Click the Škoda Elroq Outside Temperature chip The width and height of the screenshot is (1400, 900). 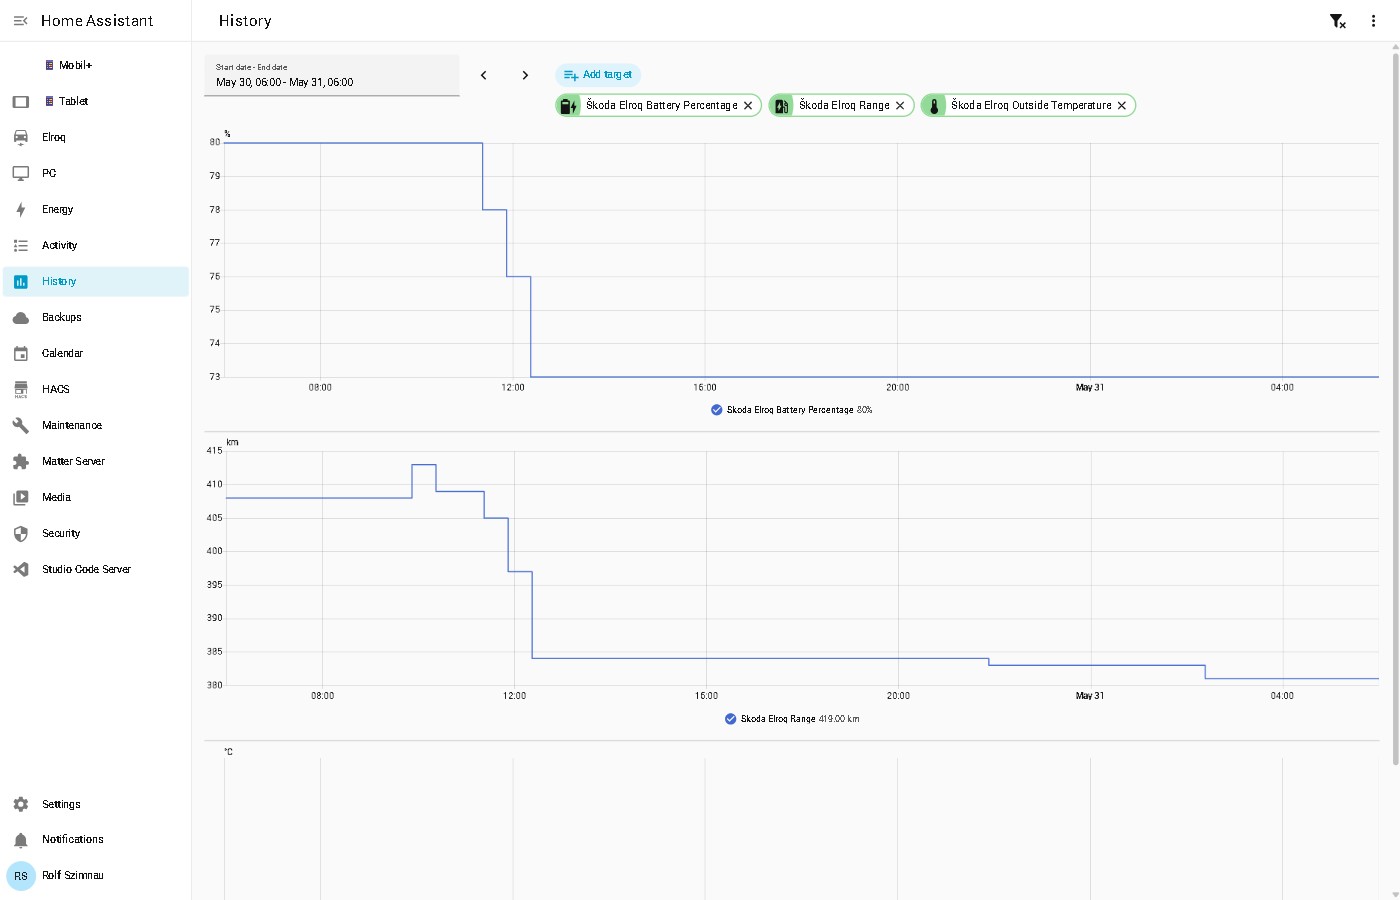click(x=1028, y=105)
